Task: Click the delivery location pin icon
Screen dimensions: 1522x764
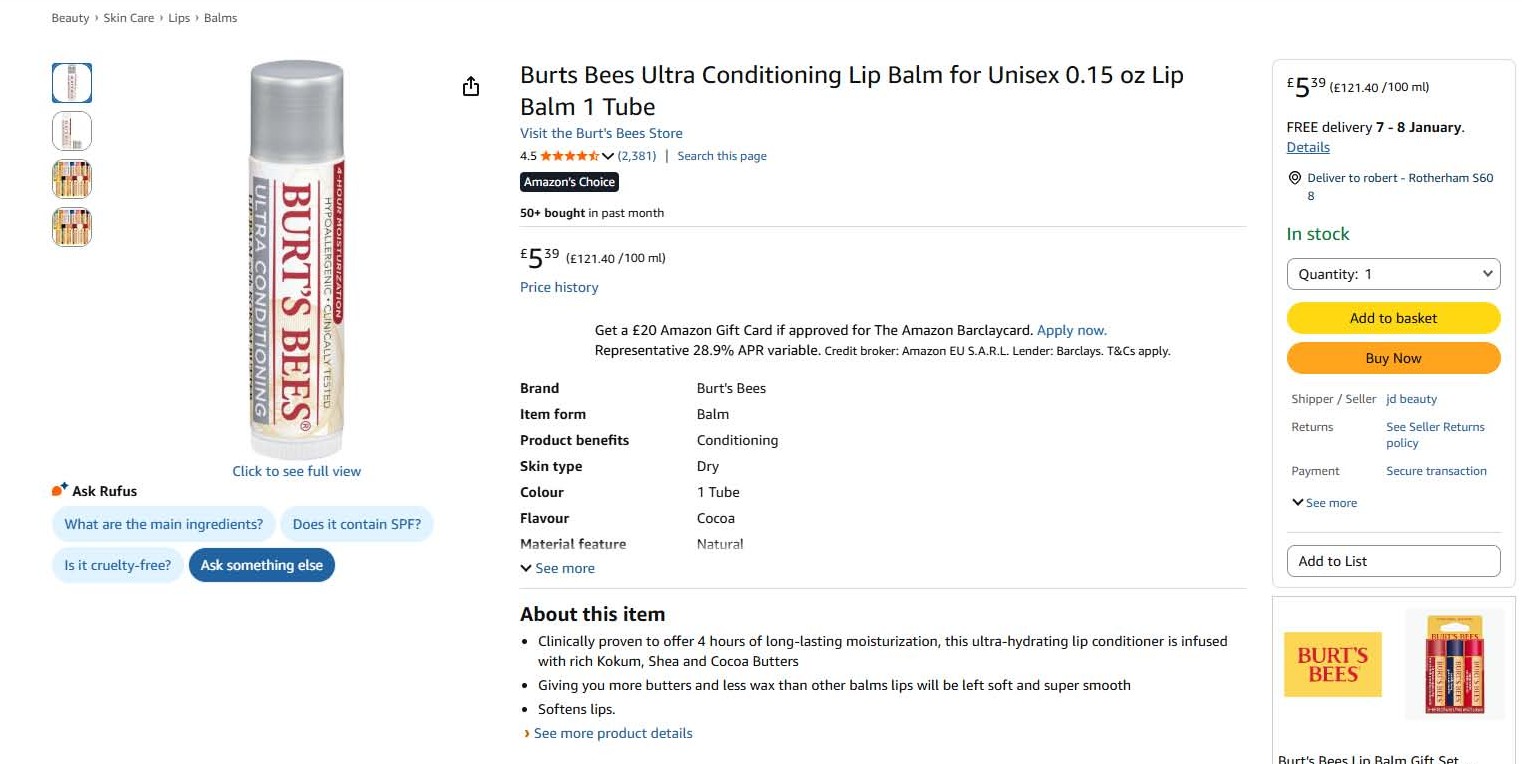Action: click(1296, 178)
